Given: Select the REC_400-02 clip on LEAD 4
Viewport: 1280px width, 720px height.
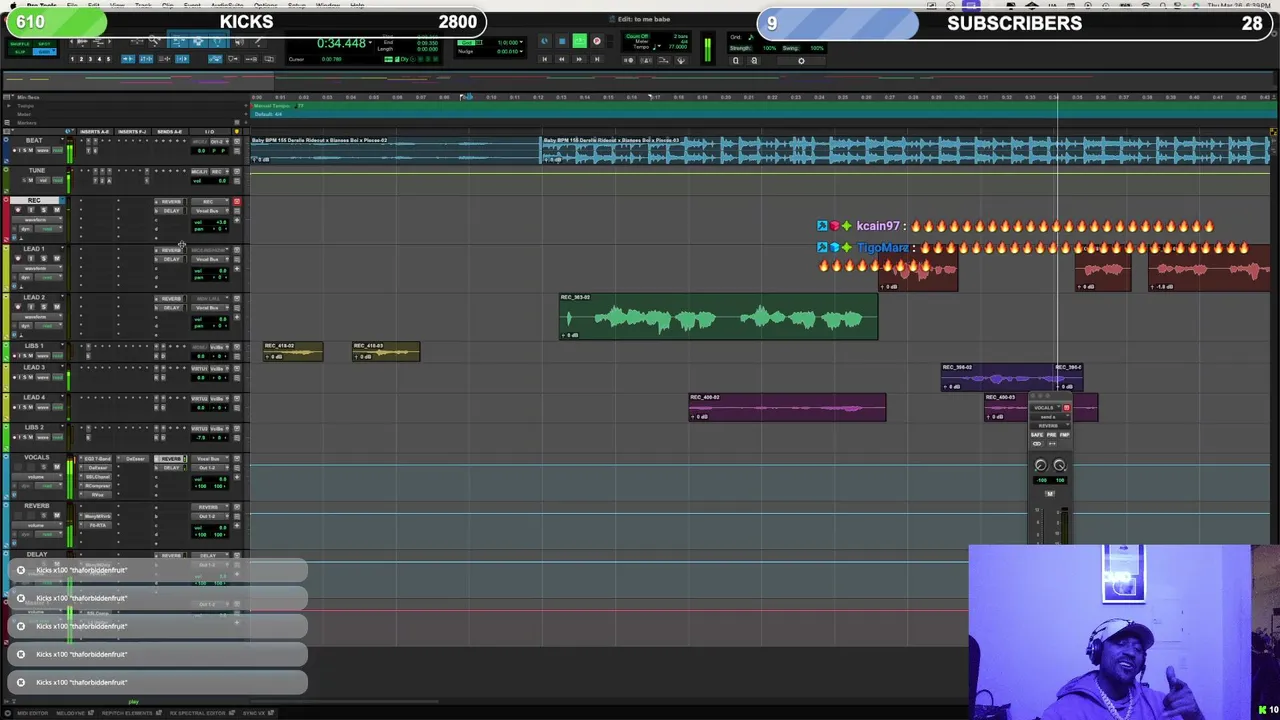Looking at the screenshot, I should pyautogui.click(x=787, y=407).
